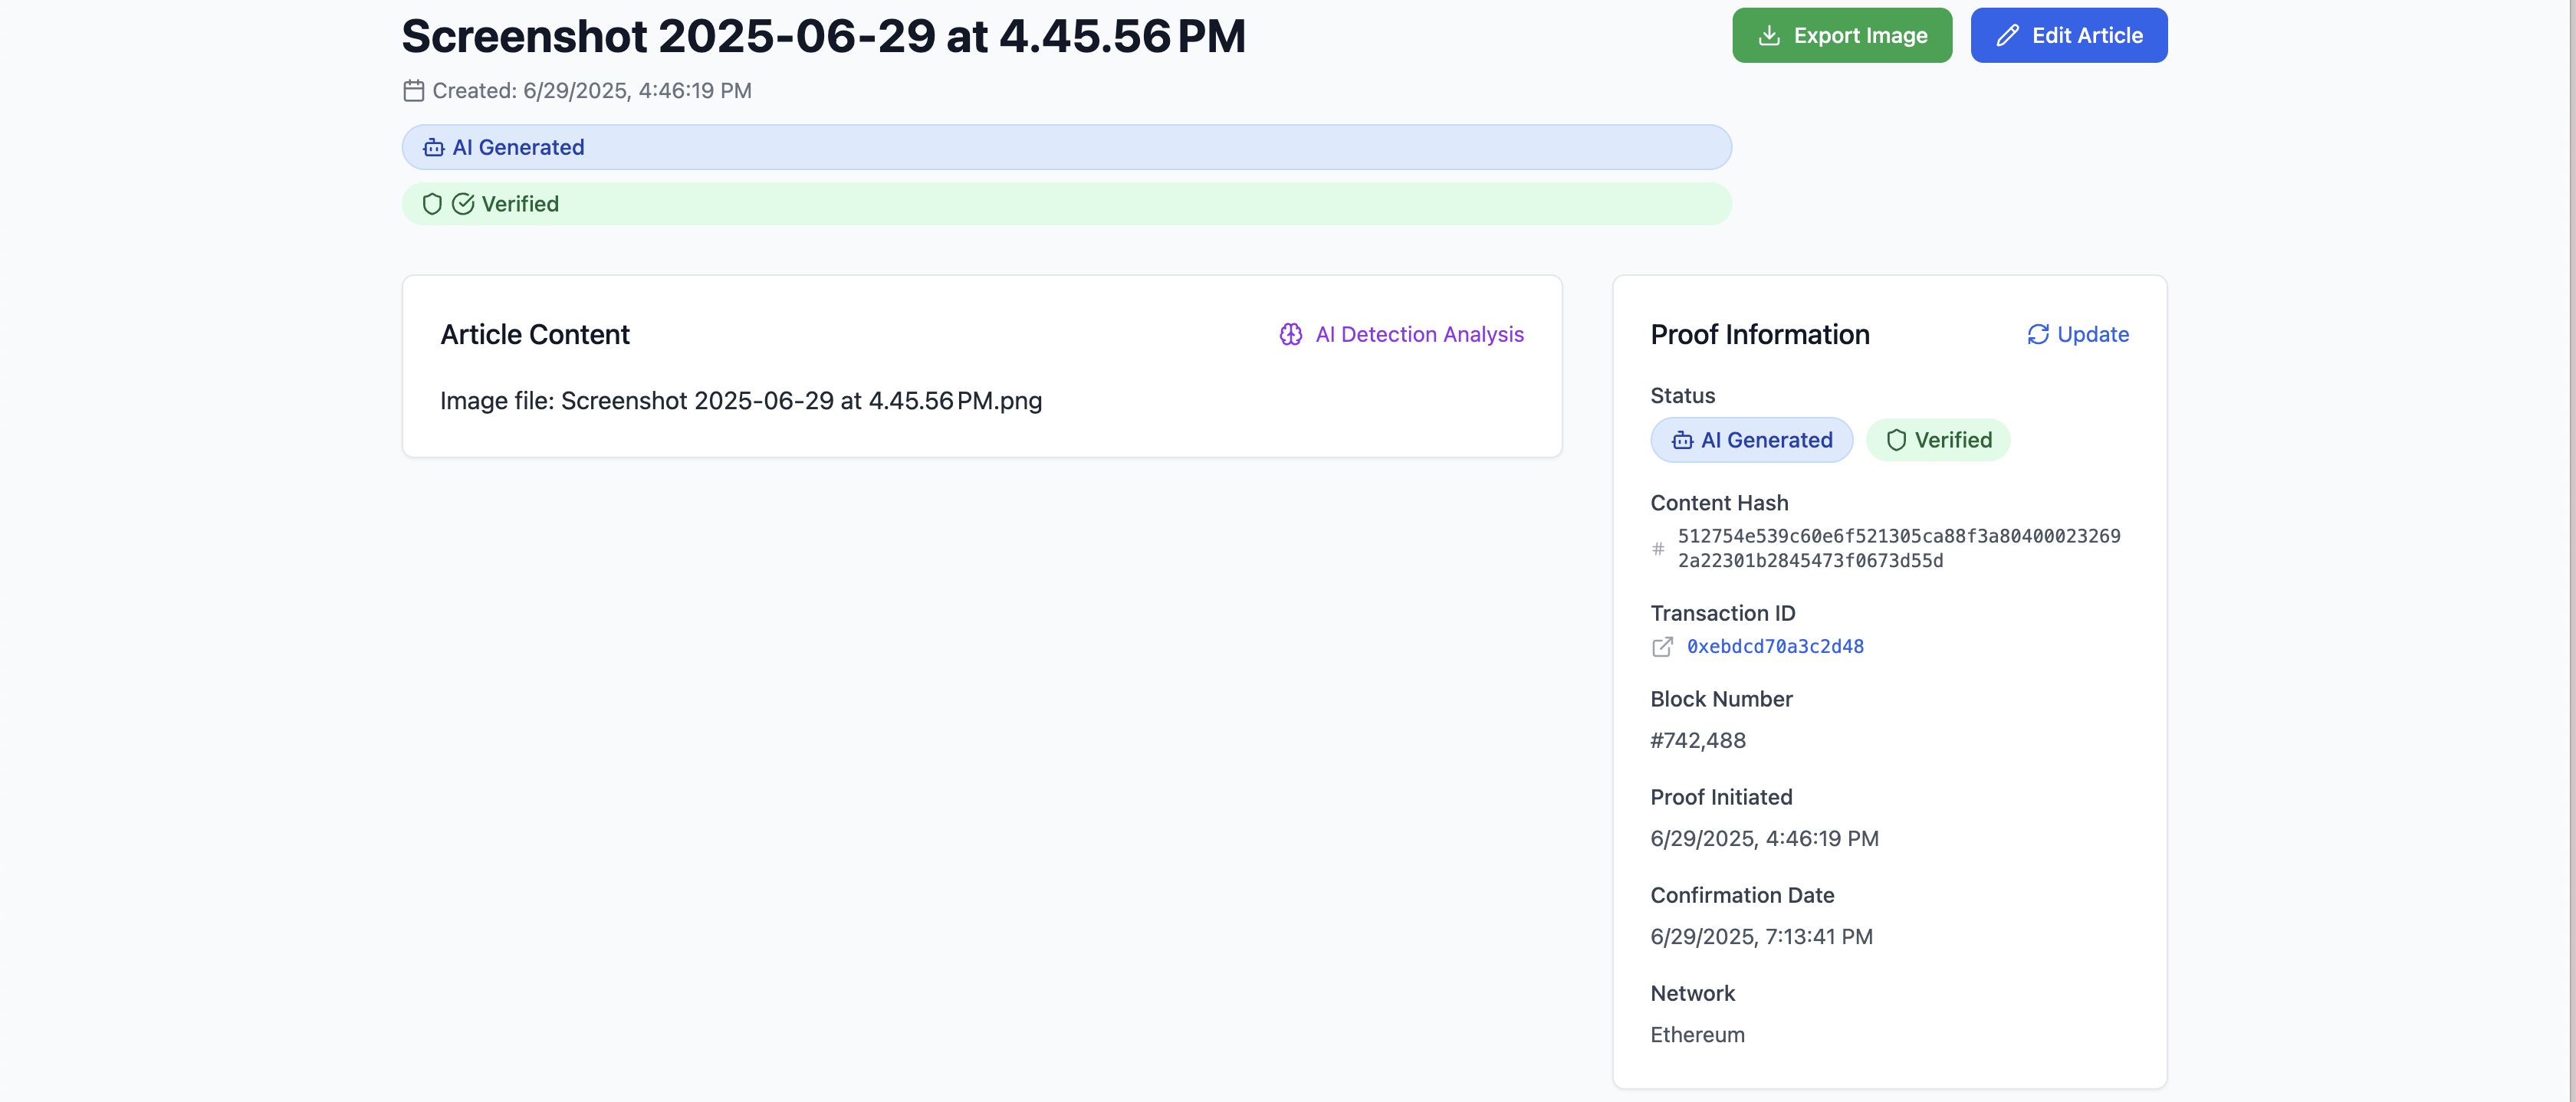Open the AI Detection Analysis link
This screenshot has height=1102, width=2576.
(1419, 335)
